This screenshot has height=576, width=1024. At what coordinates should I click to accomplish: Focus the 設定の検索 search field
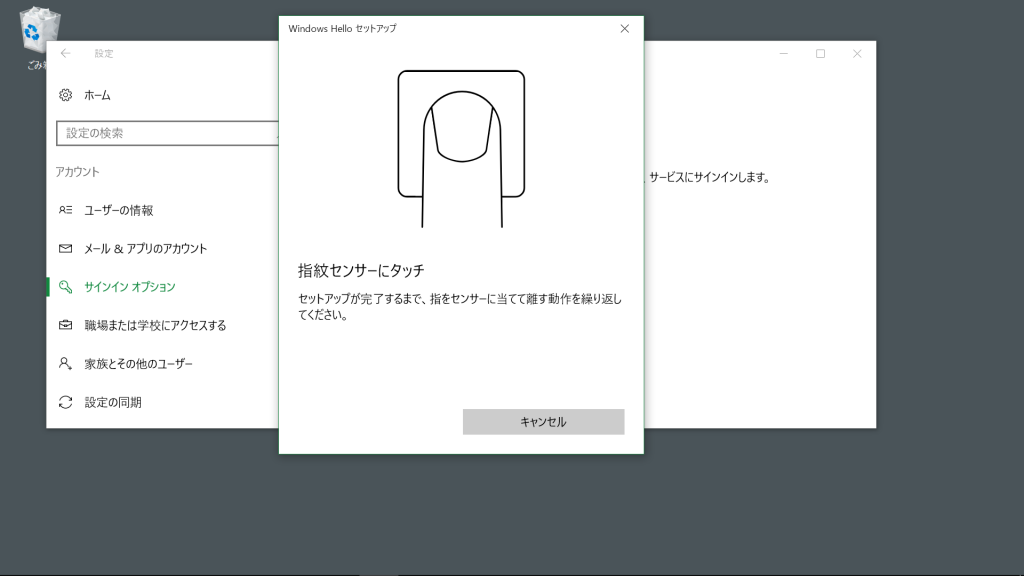click(168, 133)
